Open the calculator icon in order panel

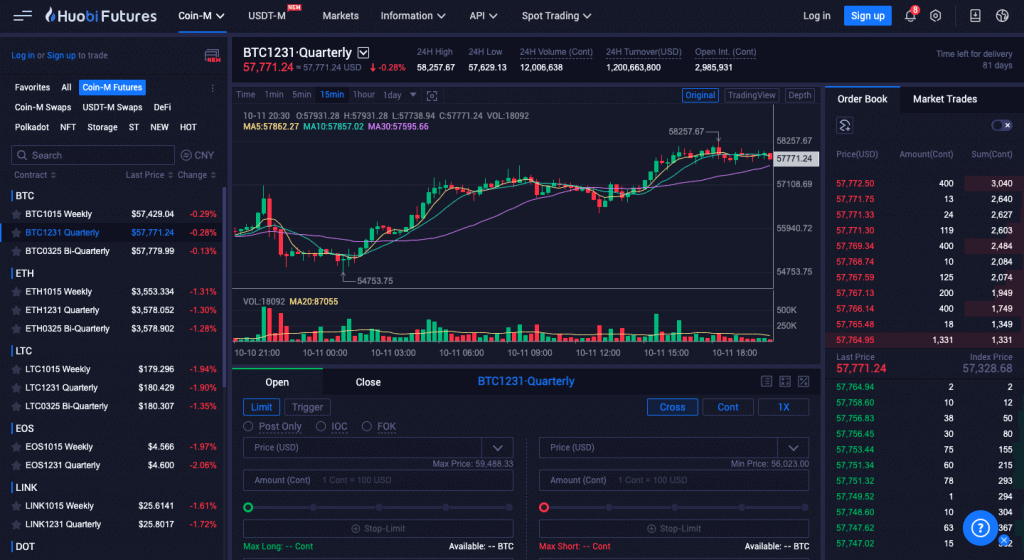click(785, 382)
